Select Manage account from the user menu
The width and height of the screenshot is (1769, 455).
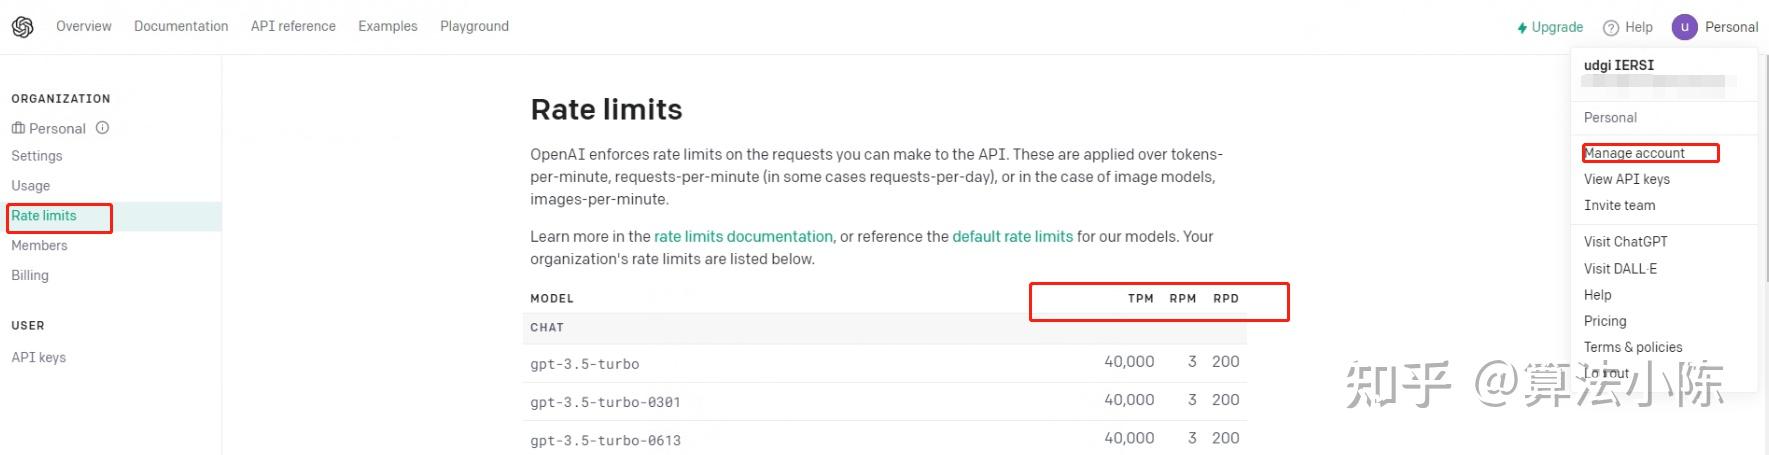[1634, 153]
